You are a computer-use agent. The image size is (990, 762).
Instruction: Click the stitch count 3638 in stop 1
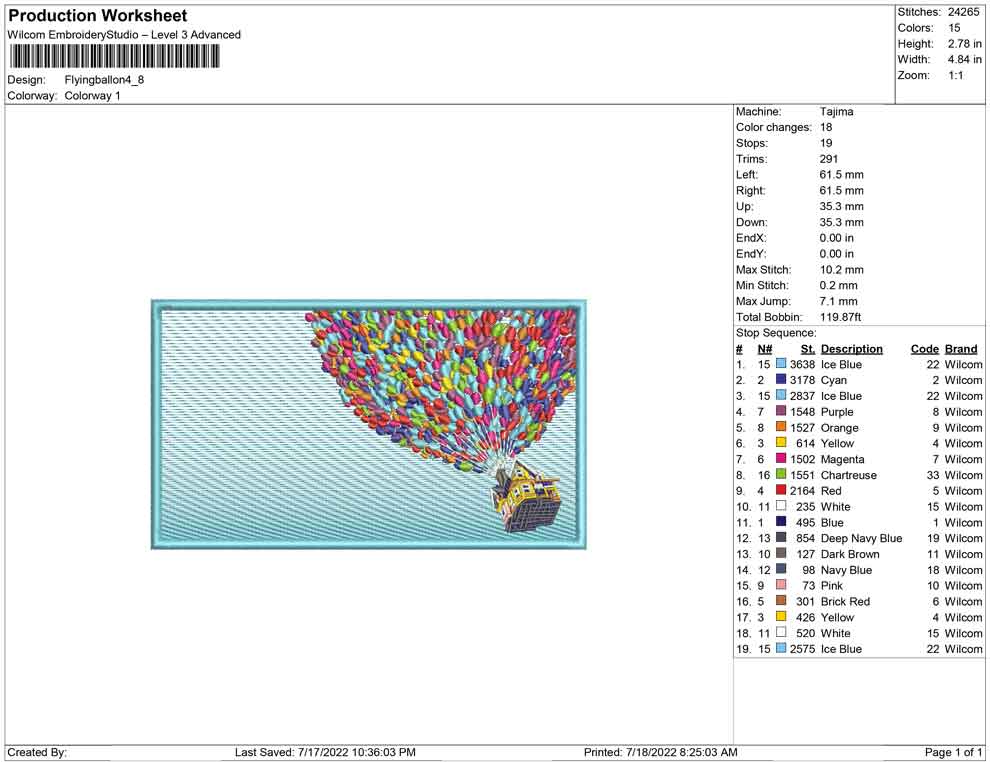pos(802,364)
